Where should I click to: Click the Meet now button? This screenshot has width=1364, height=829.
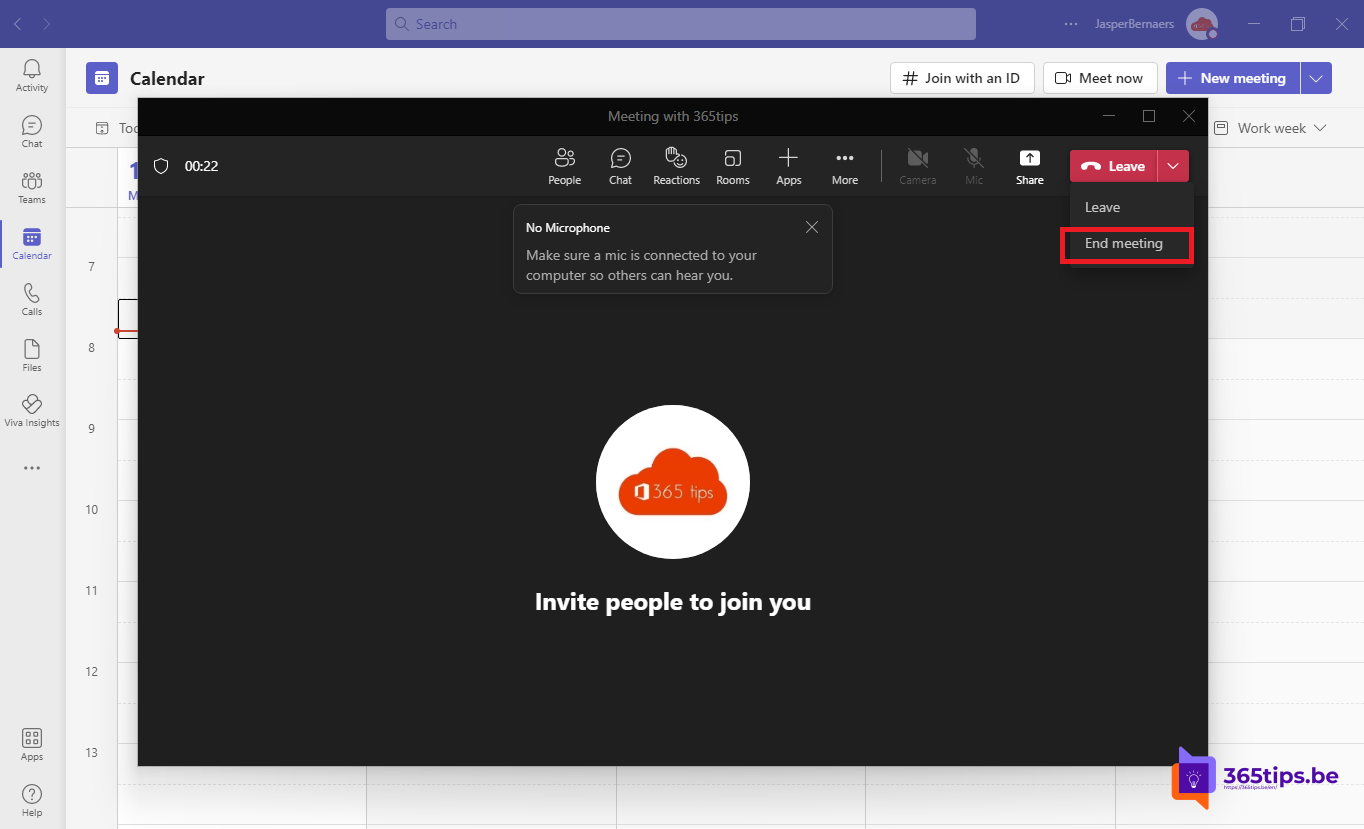tap(1099, 78)
